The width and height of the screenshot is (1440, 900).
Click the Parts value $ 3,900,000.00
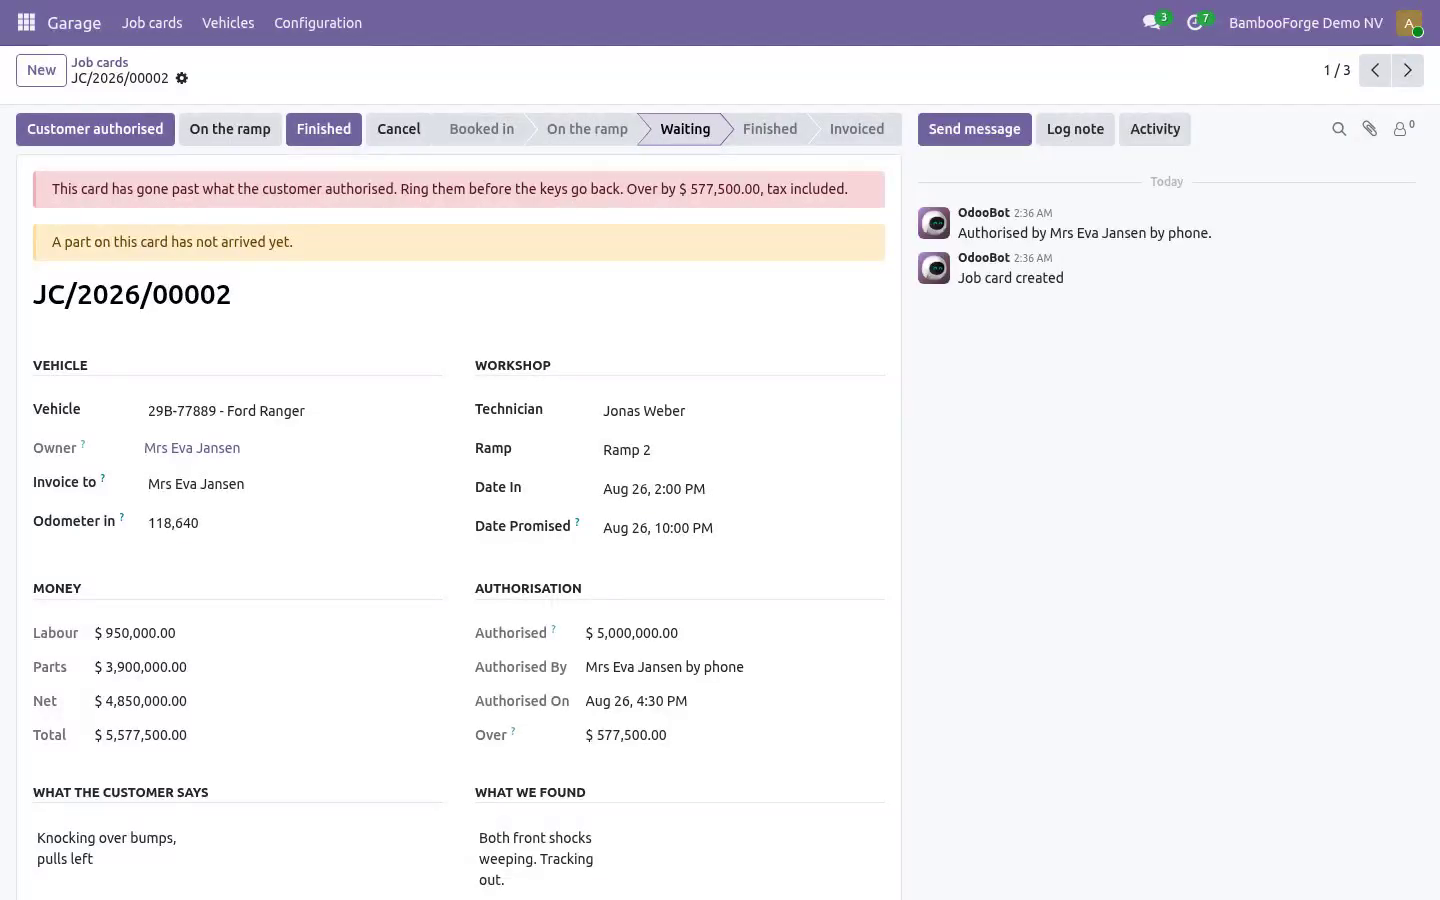coord(141,667)
